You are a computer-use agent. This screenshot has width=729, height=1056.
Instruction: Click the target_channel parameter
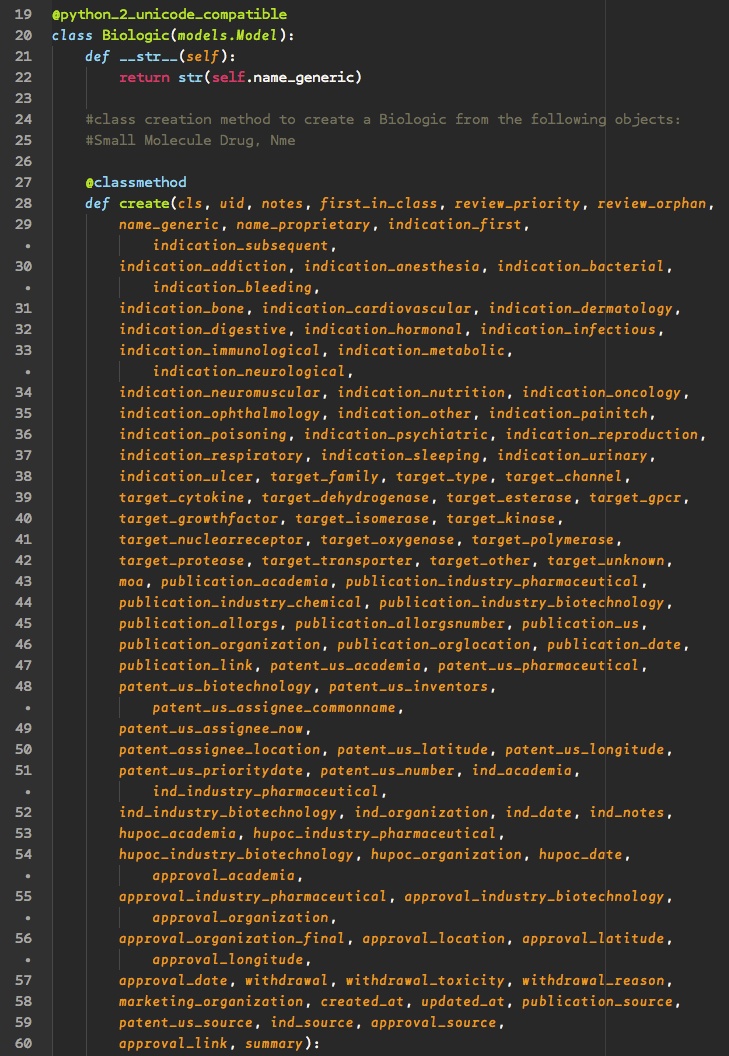click(x=564, y=476)
